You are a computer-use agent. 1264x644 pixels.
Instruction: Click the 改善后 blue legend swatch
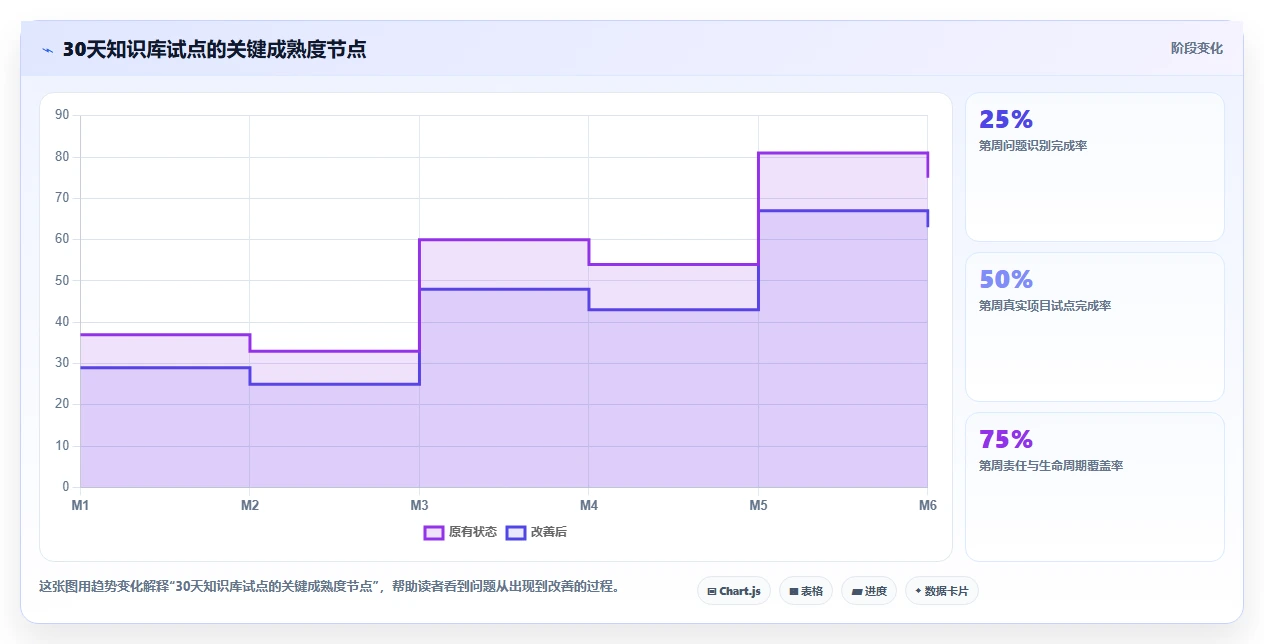[x=516, y=532]
